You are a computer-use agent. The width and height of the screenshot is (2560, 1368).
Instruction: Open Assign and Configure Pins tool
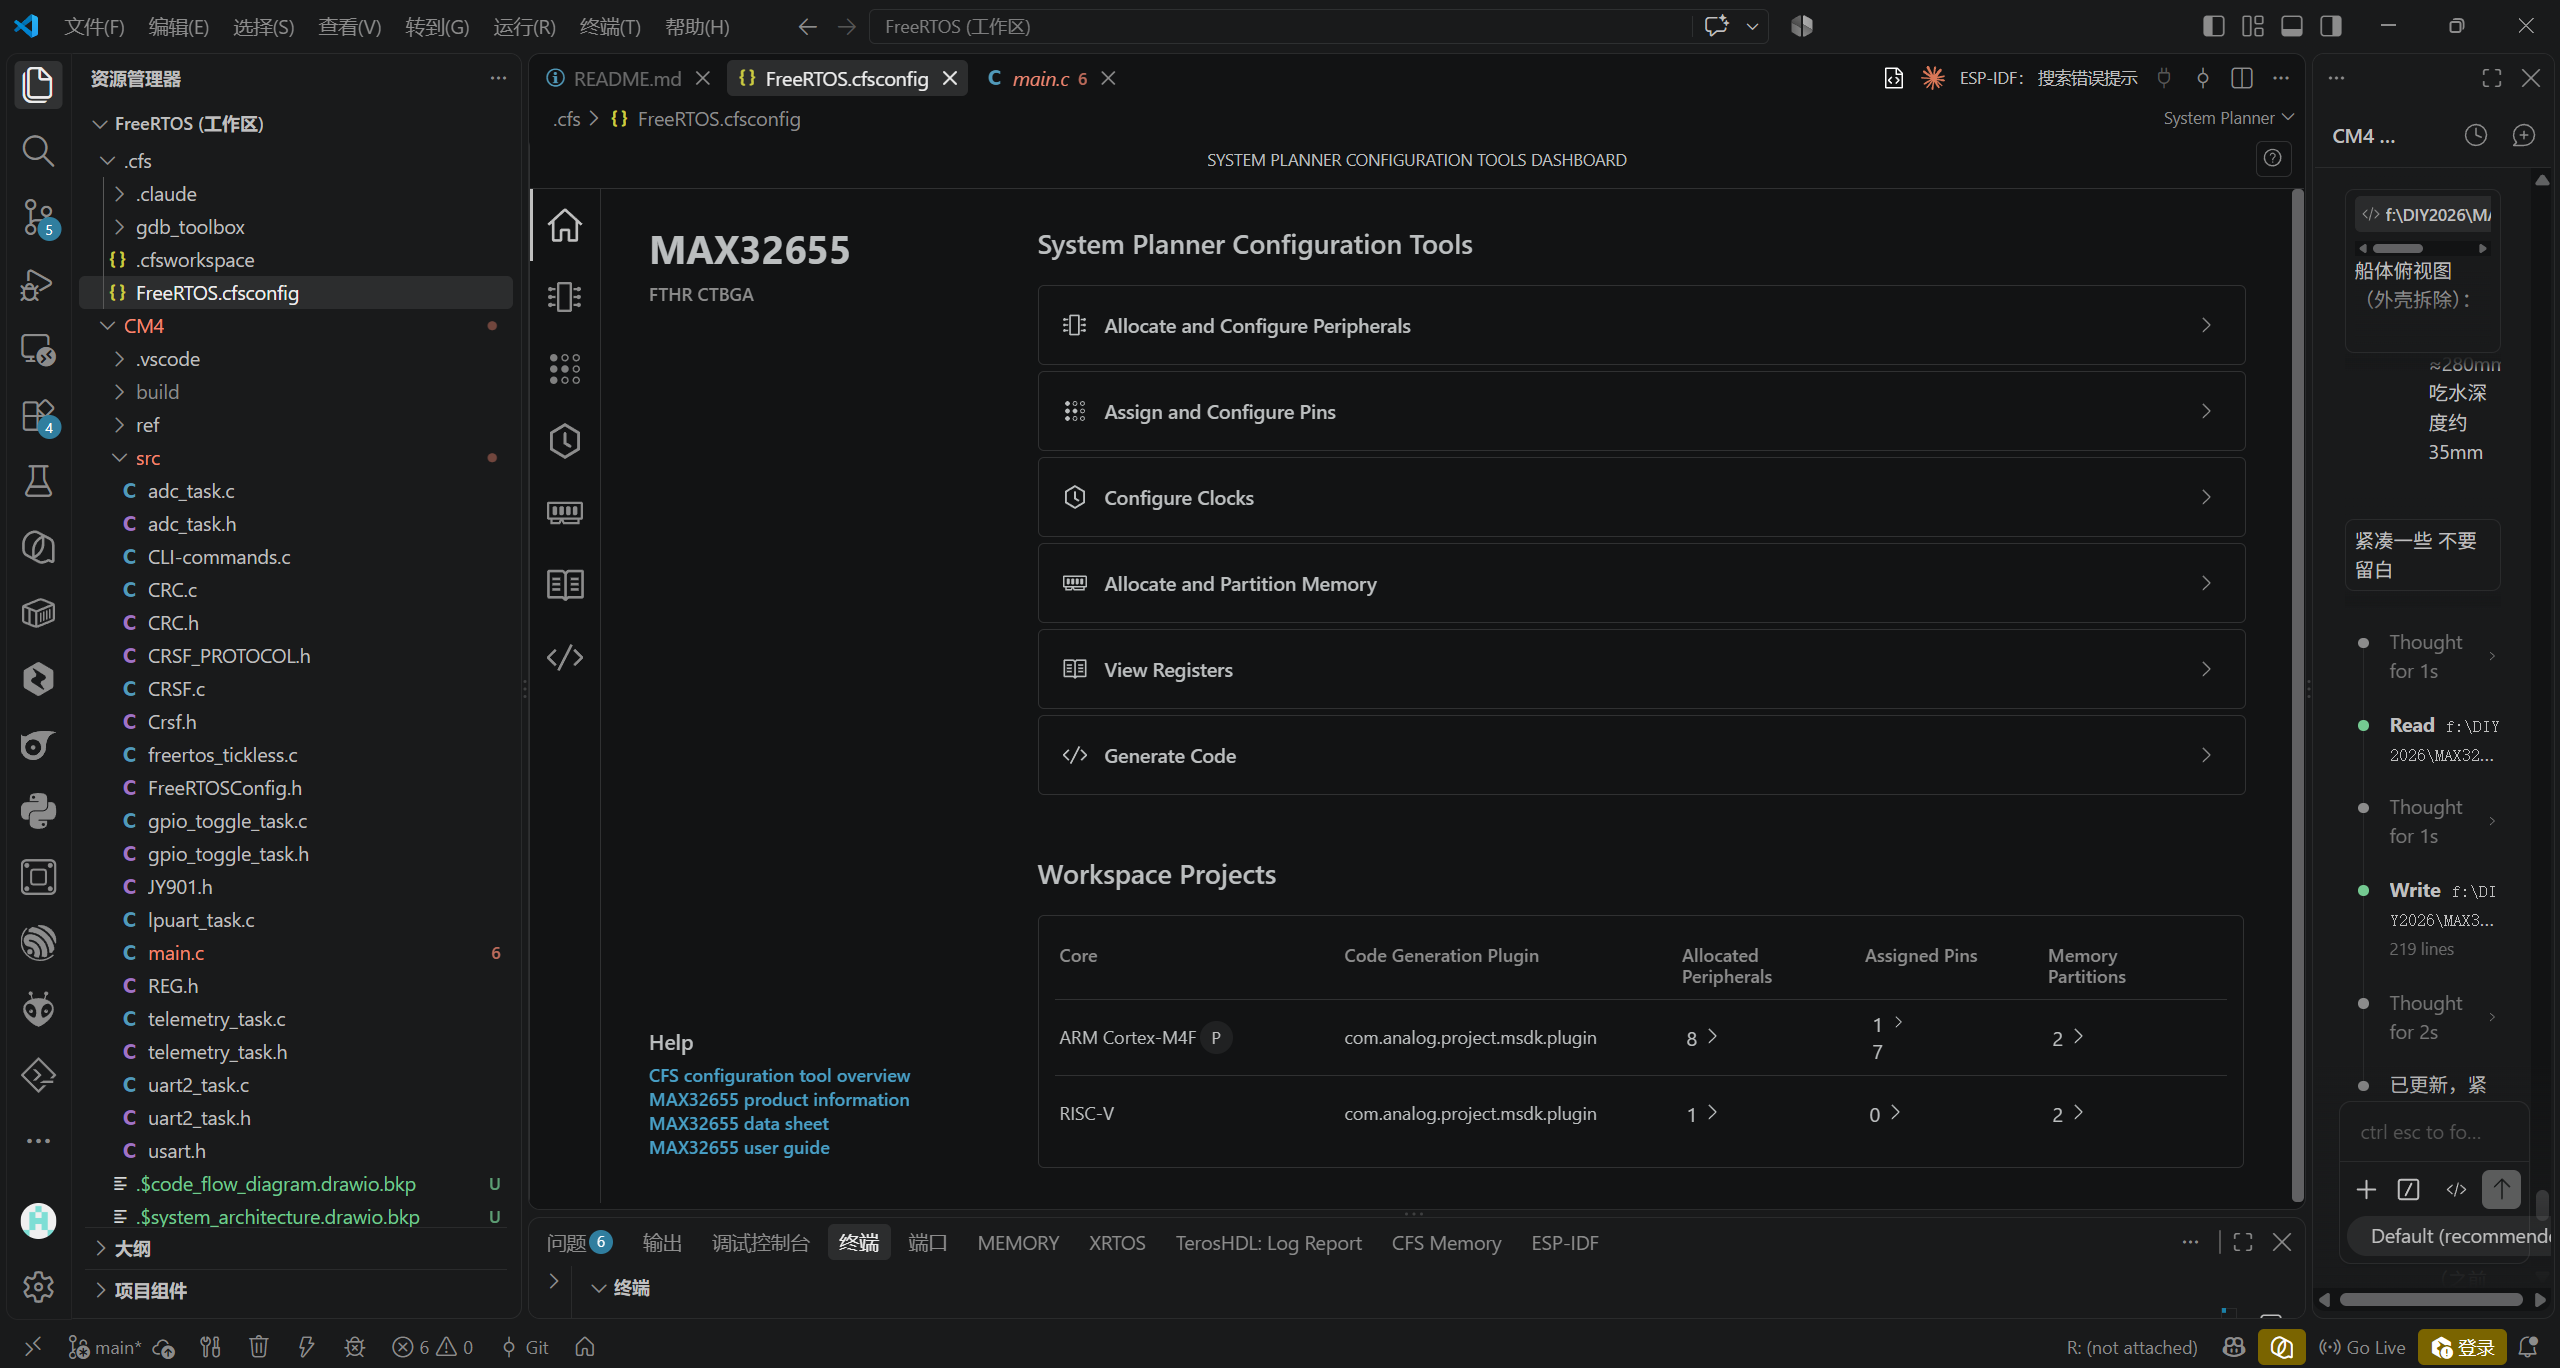(1641, 411)
